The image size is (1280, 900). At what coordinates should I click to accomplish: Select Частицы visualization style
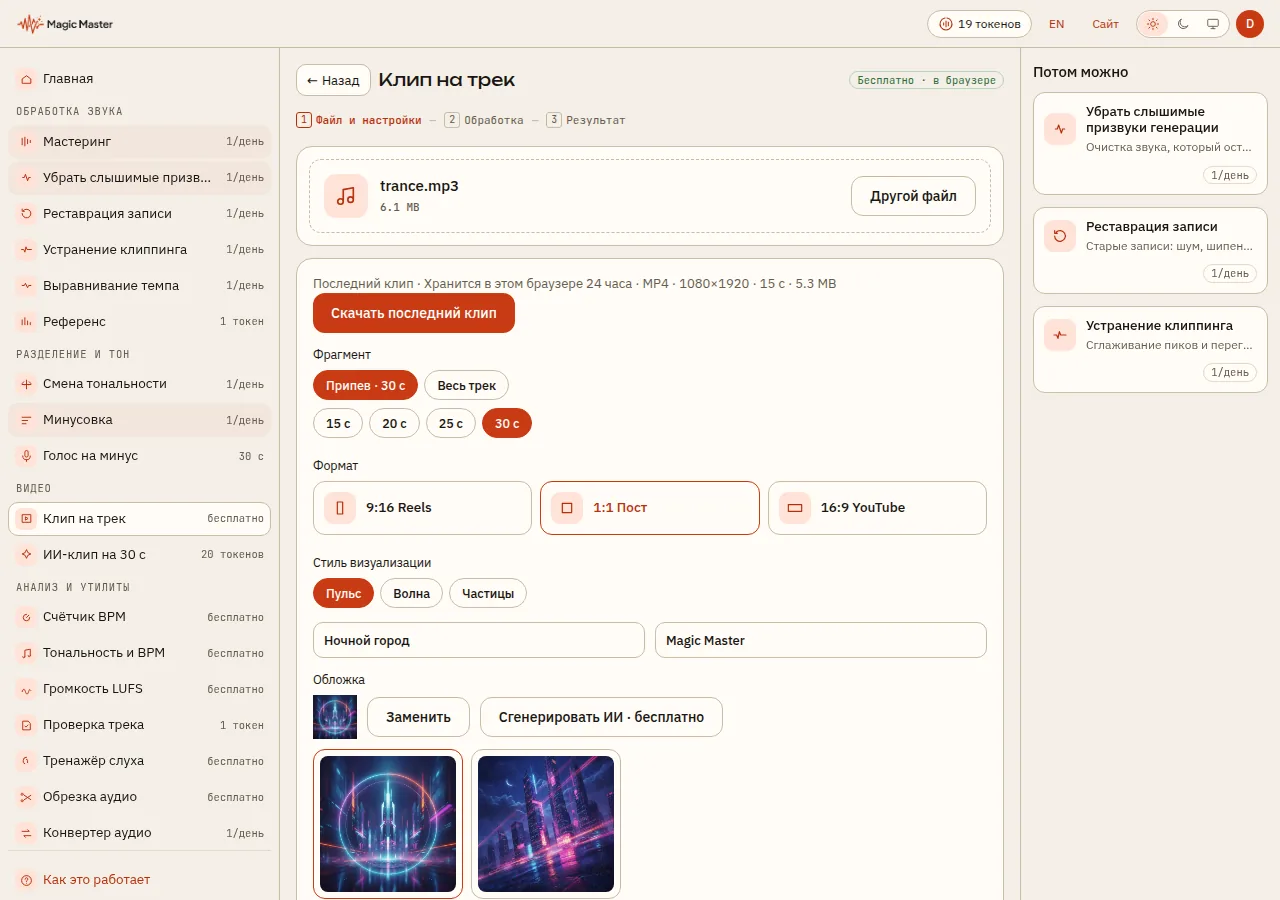point(488,593)
